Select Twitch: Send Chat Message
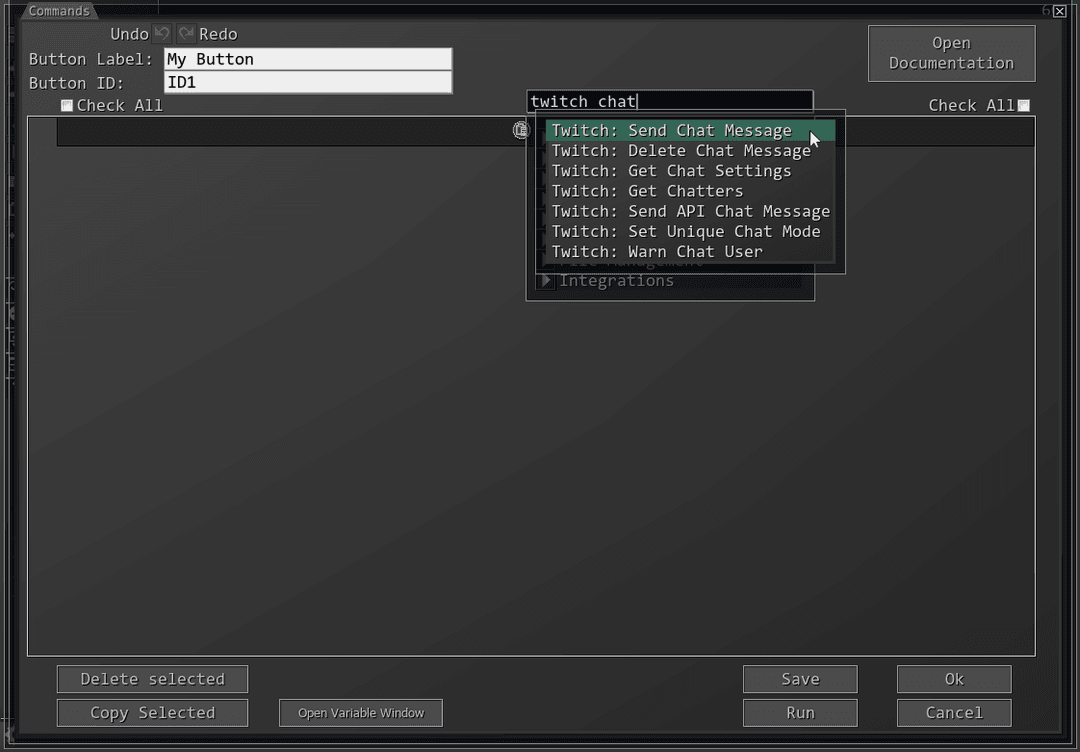Viewport: 1080px width, 752px height. pos(690,130)
